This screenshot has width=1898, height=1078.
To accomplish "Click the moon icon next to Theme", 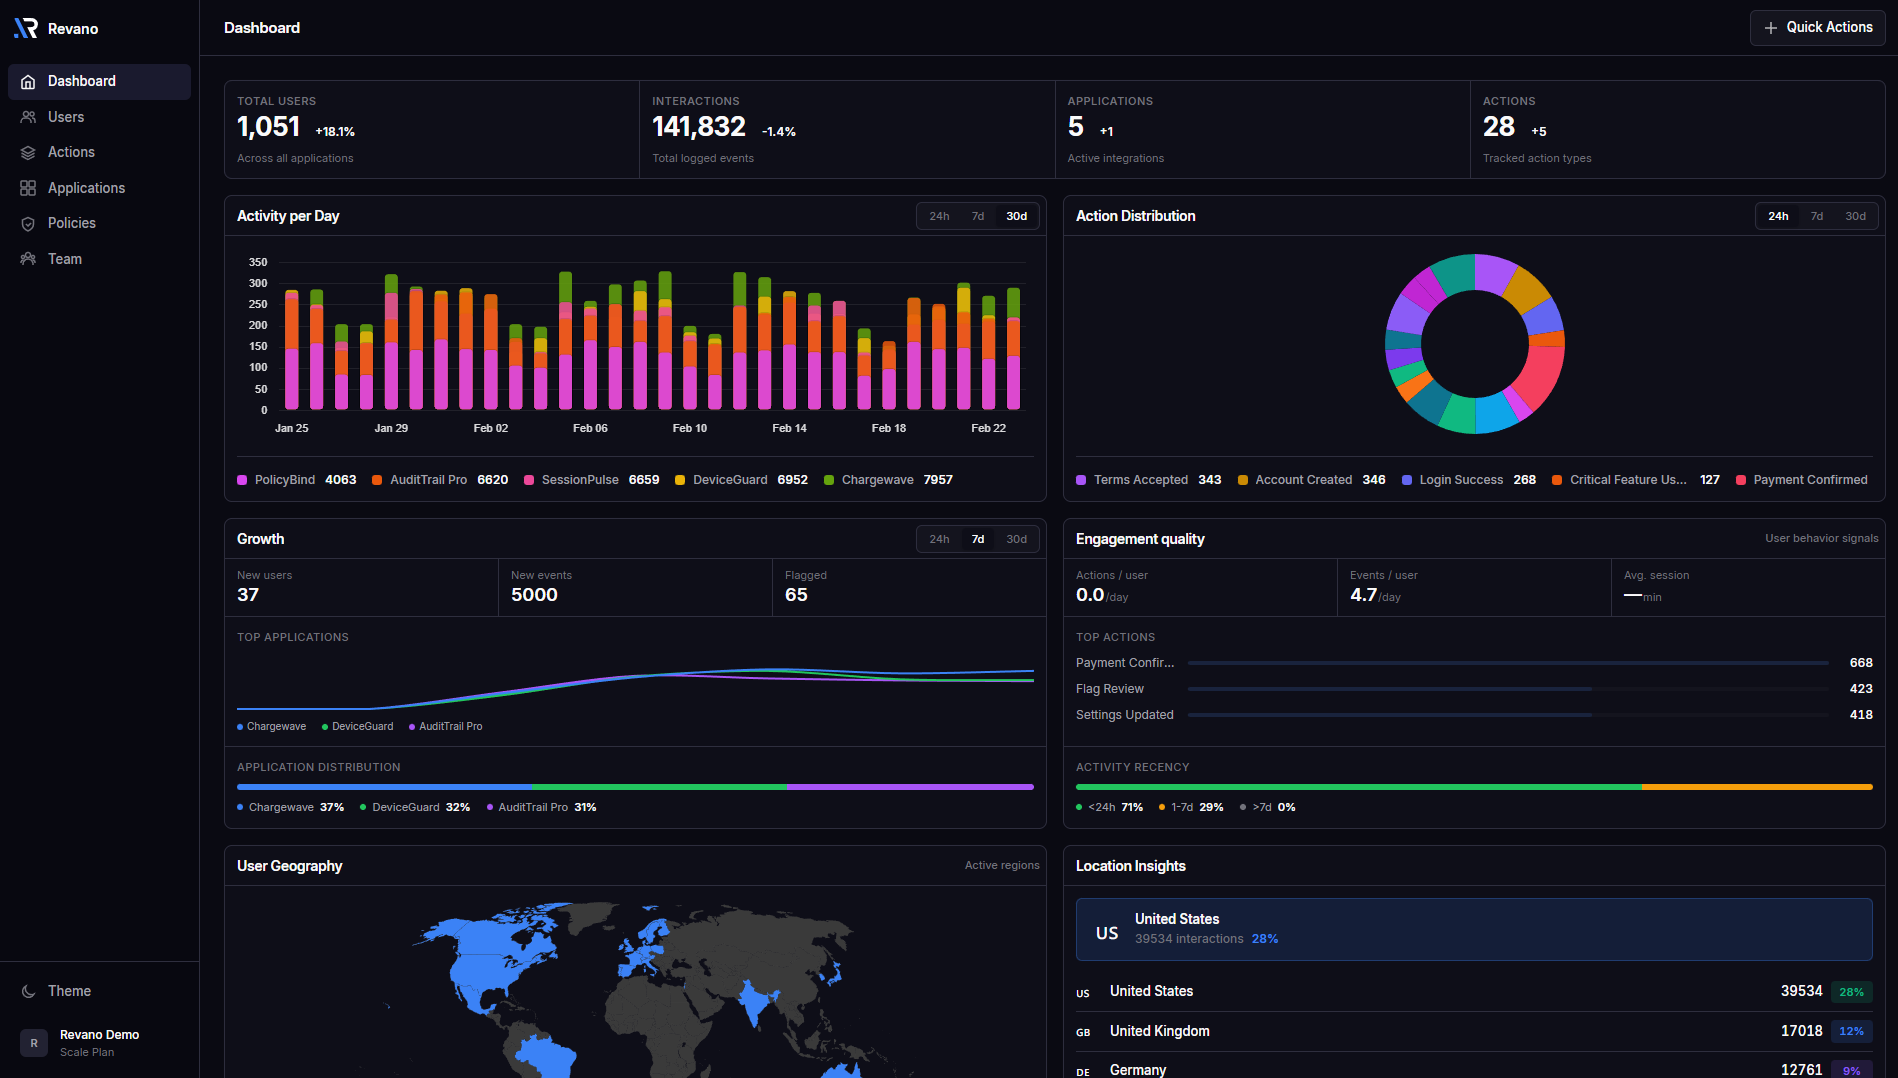I will pyautogui.click(x=29, y=990).
